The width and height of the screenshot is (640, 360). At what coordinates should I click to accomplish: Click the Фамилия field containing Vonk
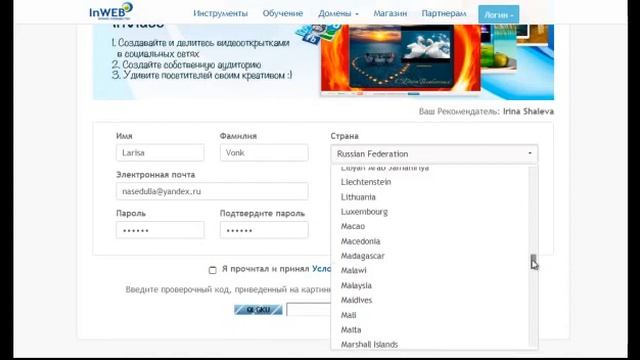coord(264,153)
